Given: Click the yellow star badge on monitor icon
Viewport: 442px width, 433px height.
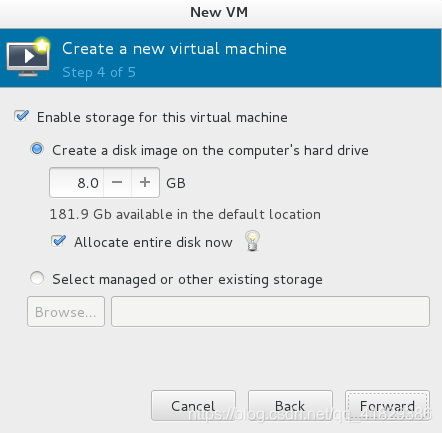Looking at the screenshot, I should coord(42,45).
